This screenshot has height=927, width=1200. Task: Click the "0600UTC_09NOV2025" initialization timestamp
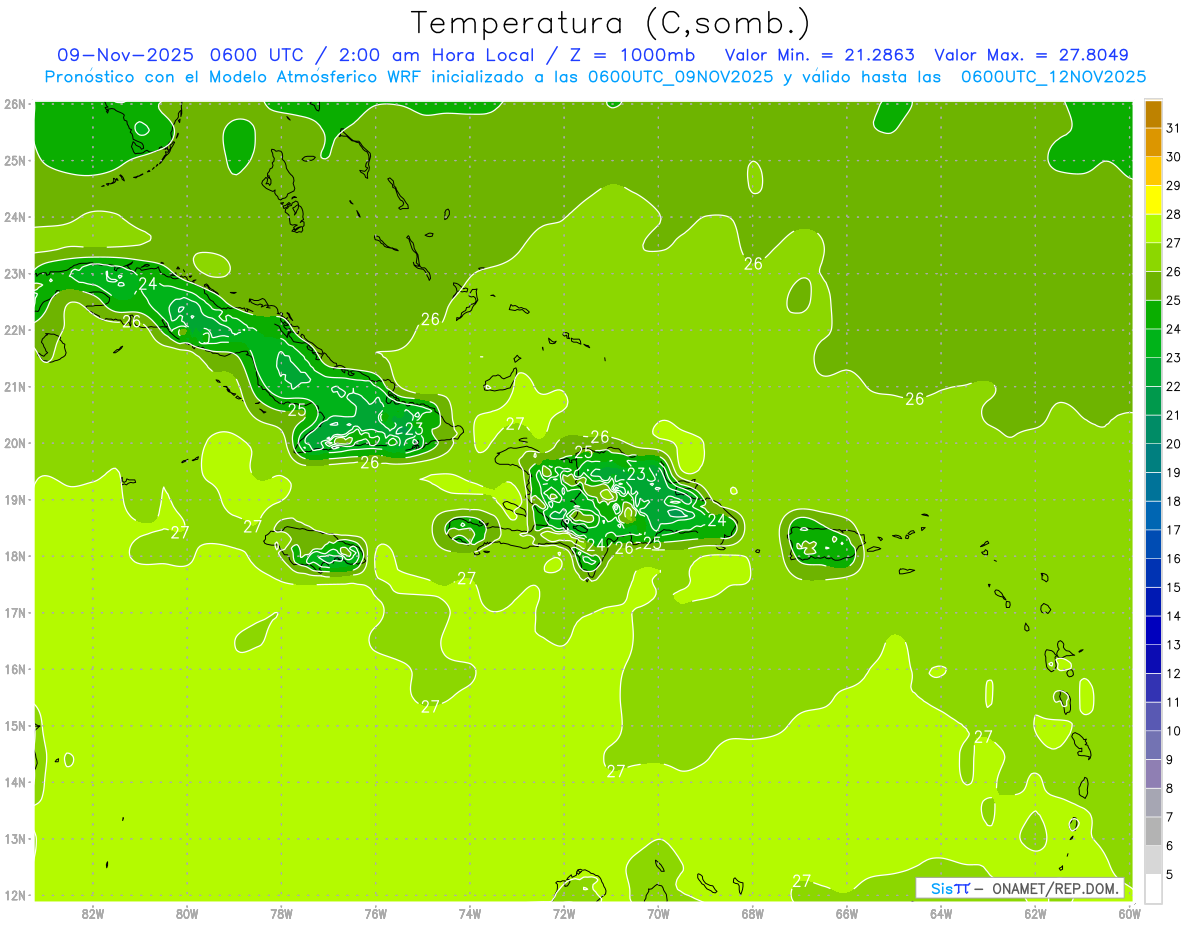coord(680,76)
